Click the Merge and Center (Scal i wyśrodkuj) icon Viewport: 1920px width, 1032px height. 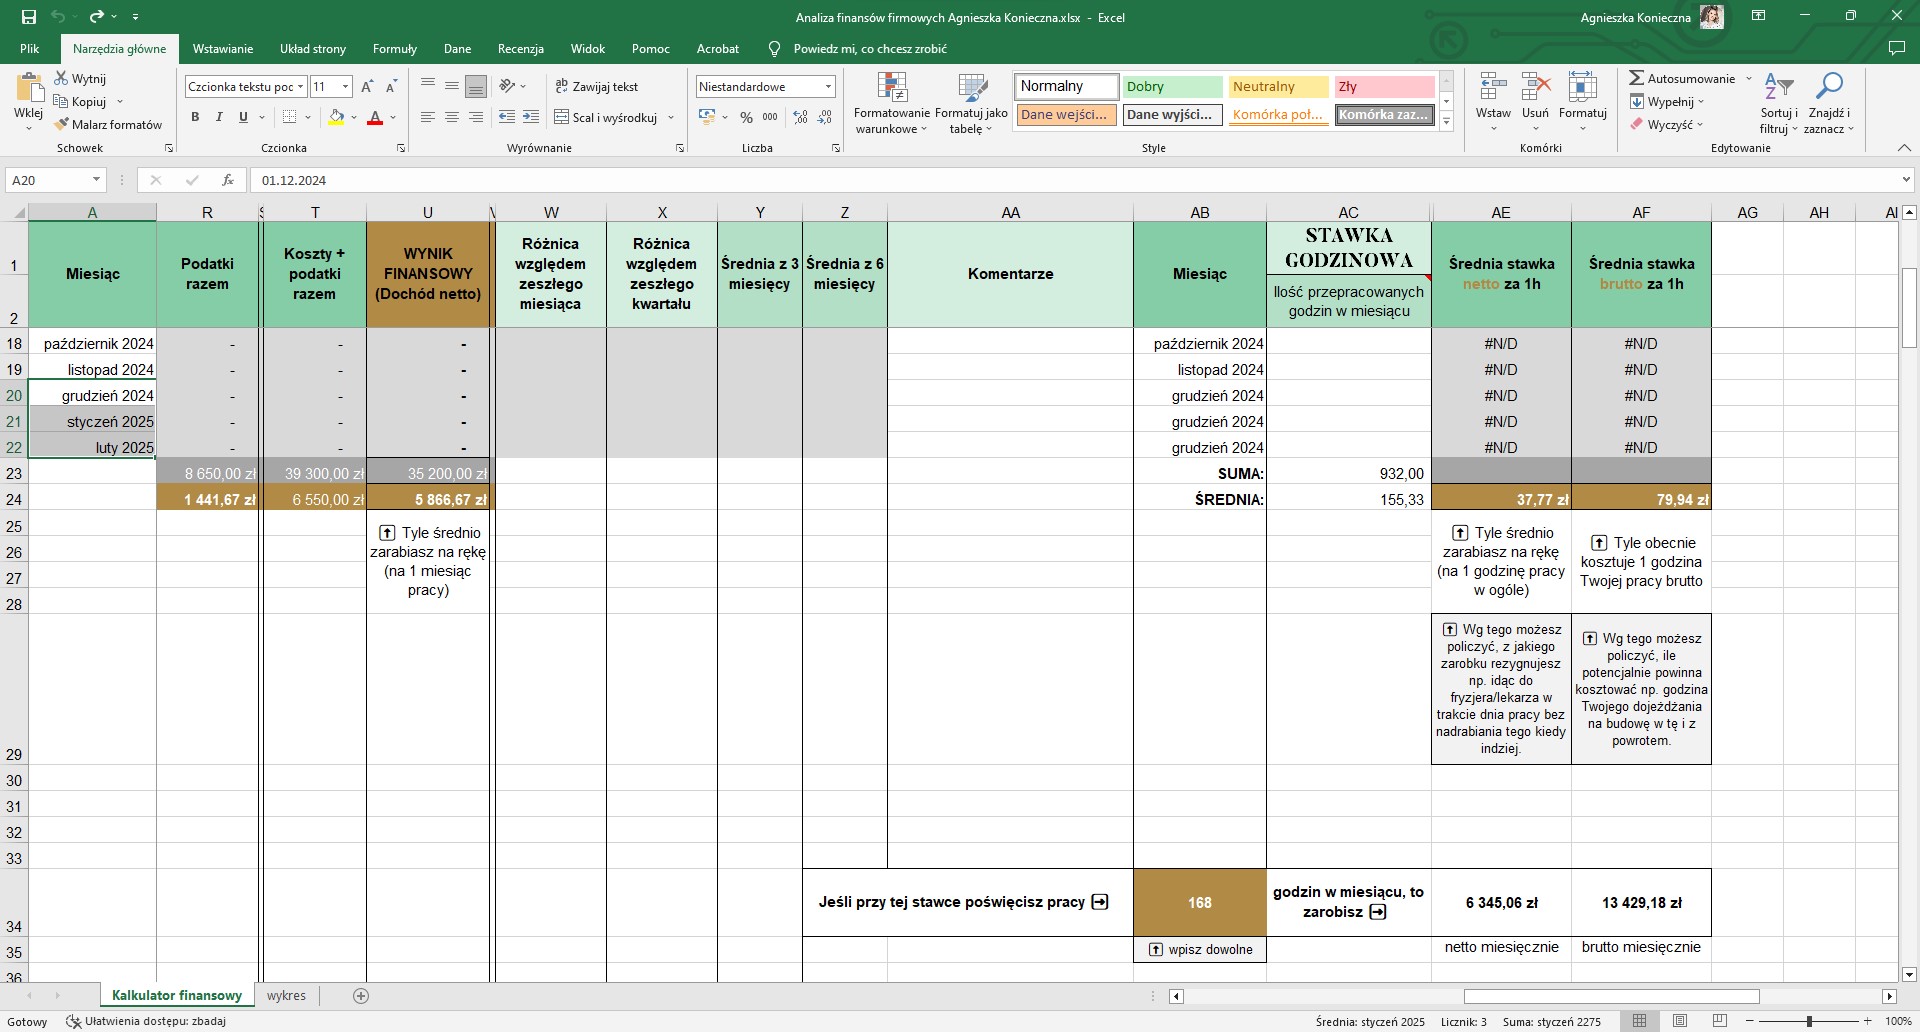coord(562,117)
